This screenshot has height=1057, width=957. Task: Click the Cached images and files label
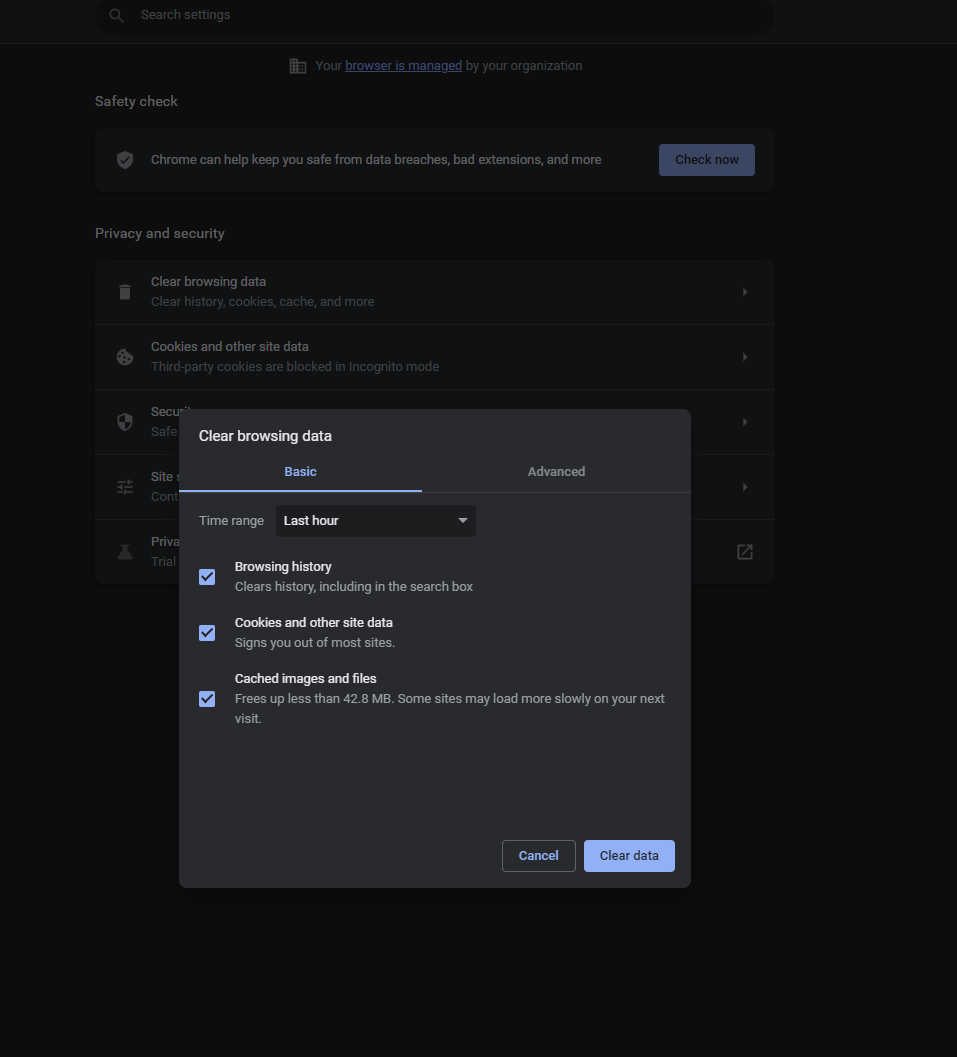[x=305, y=678]
